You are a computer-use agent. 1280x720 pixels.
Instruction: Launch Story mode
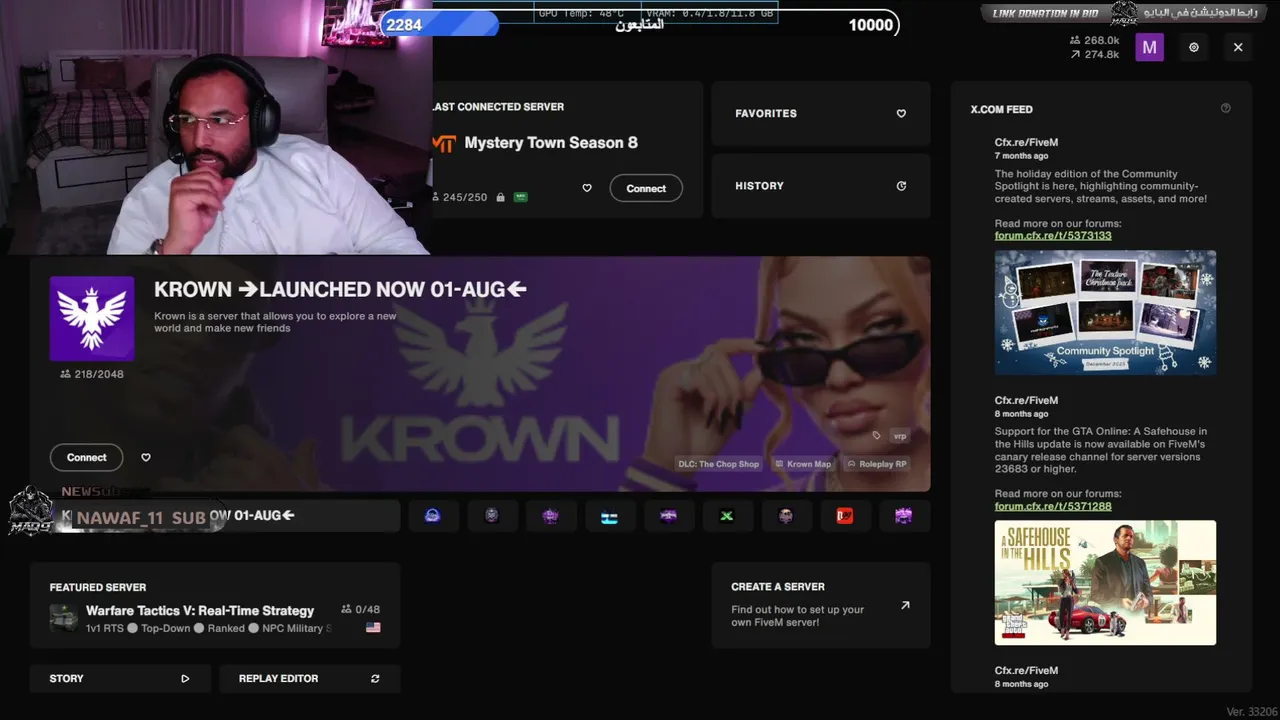click(x=120, y=678)
